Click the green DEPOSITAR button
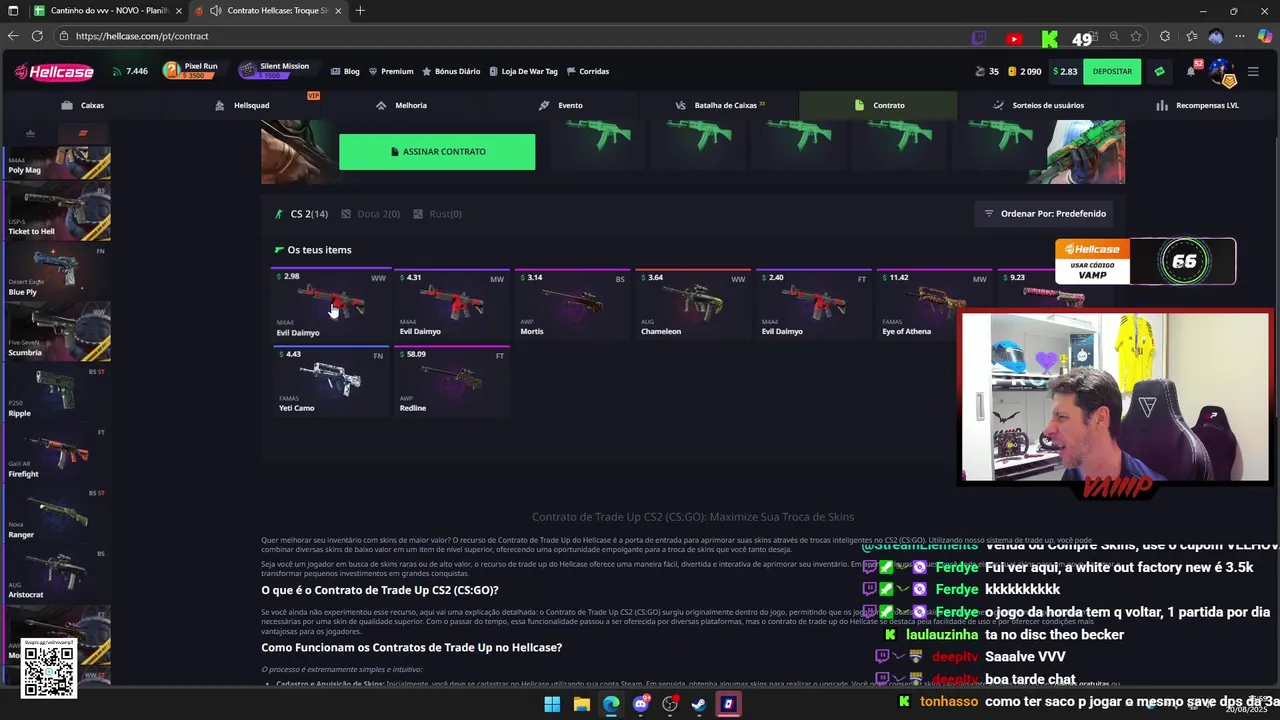The width and height of the screenshot is (1280, 720). pyautogui.click(x=1112, y=72)
